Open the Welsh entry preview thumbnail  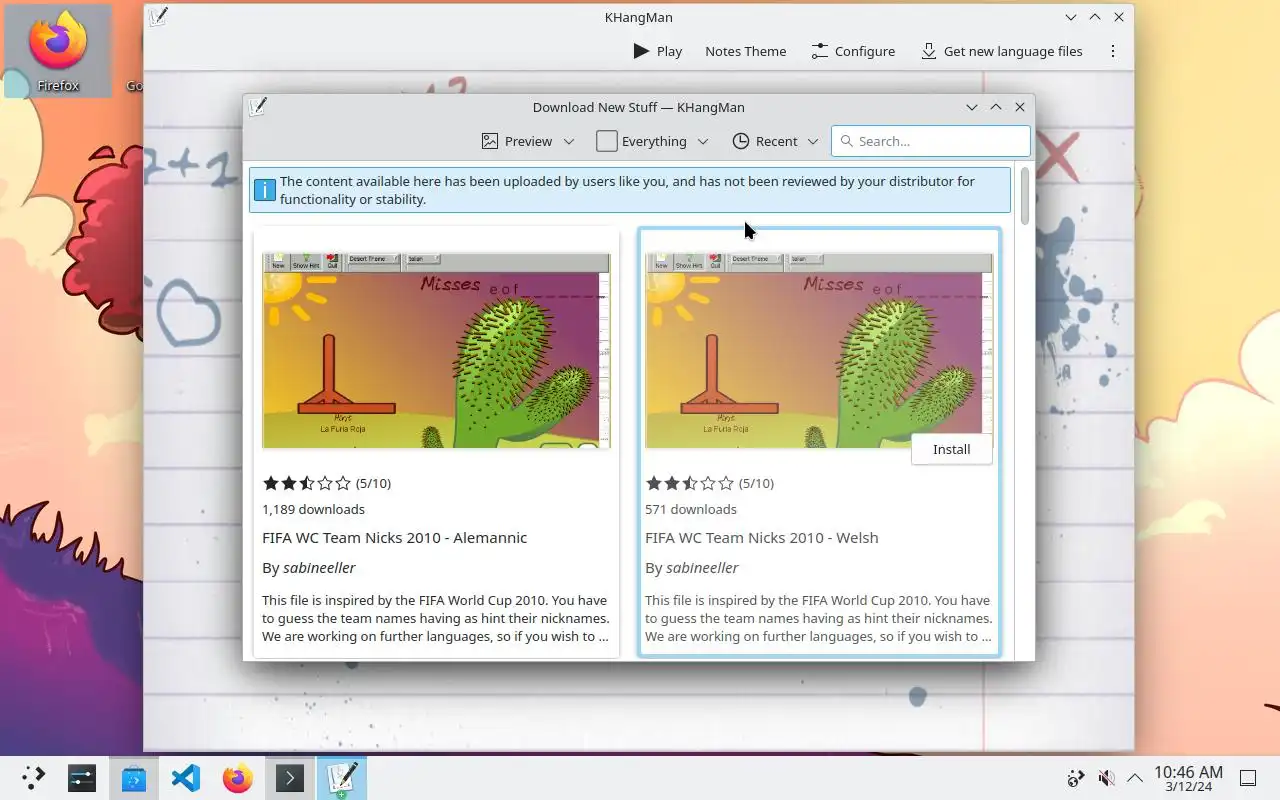819,350
